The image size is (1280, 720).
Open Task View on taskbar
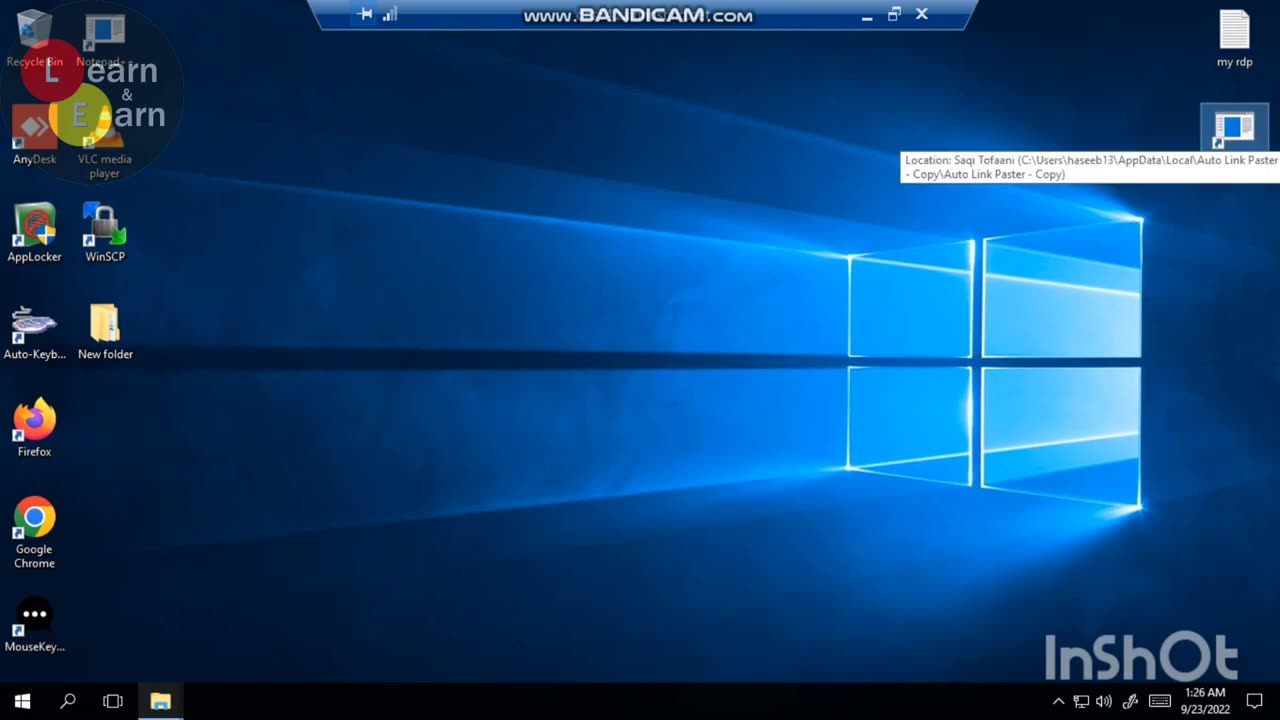pos(113,701)
